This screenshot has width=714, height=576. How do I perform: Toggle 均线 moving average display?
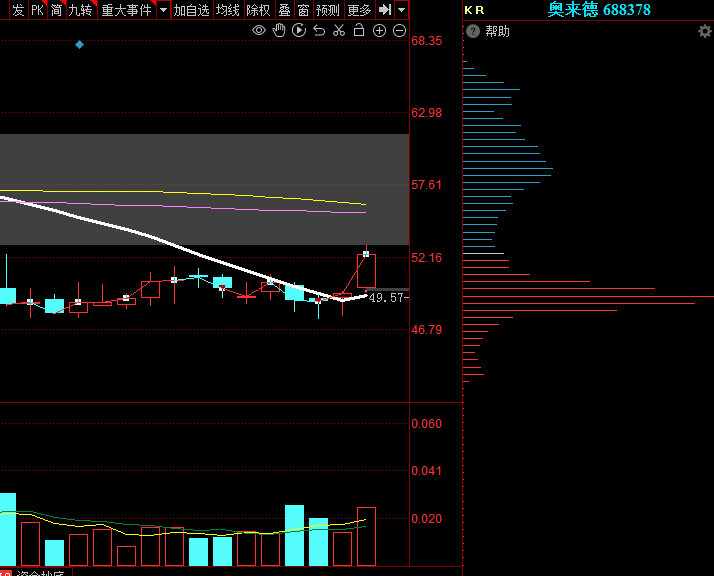click(x=228, y=10)
